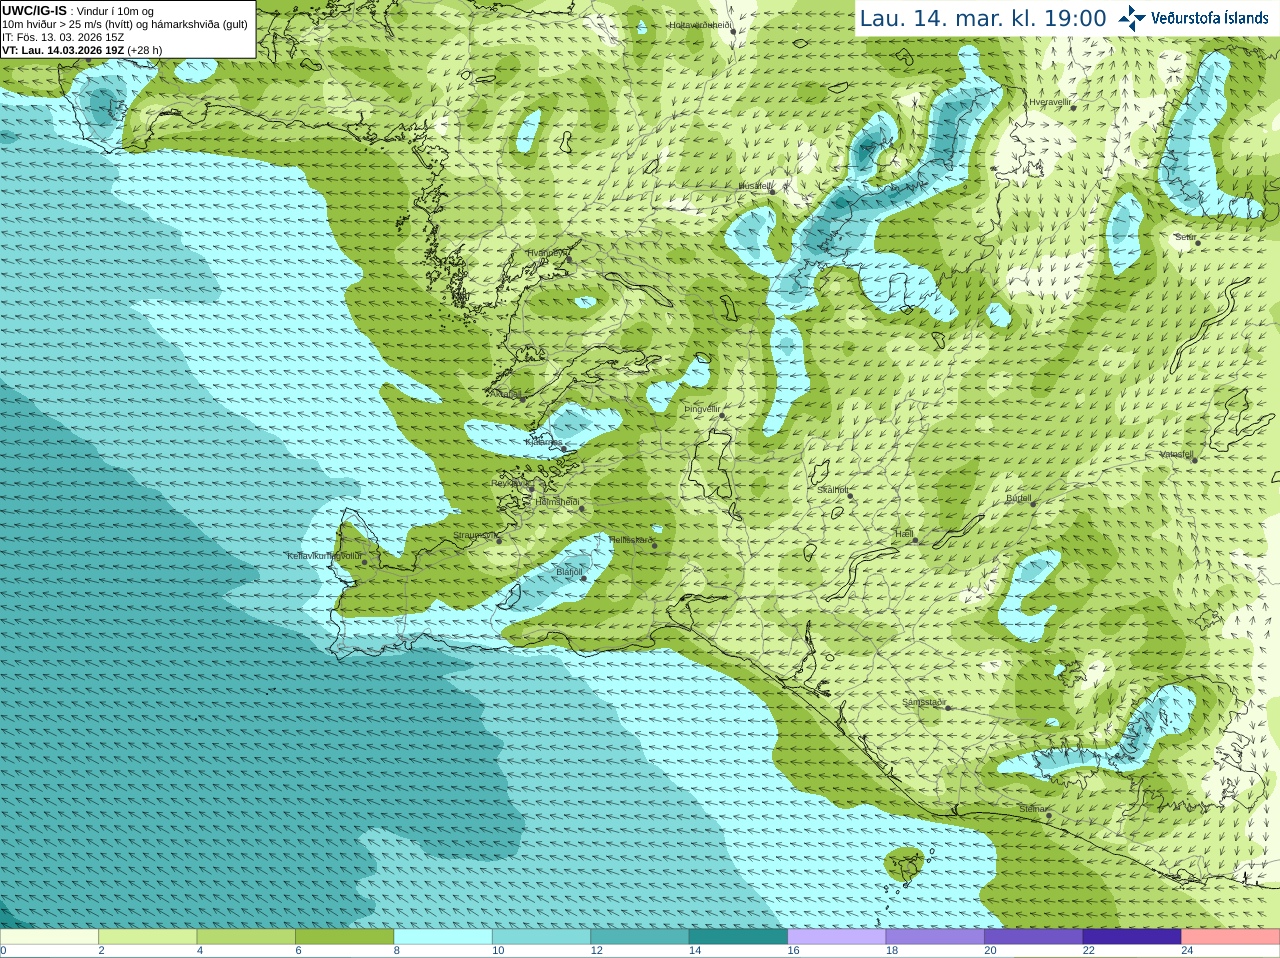Click the '10m hviður > 25 m/s' description line
The image size is (1280, 958).
click(x=125, y=24)
